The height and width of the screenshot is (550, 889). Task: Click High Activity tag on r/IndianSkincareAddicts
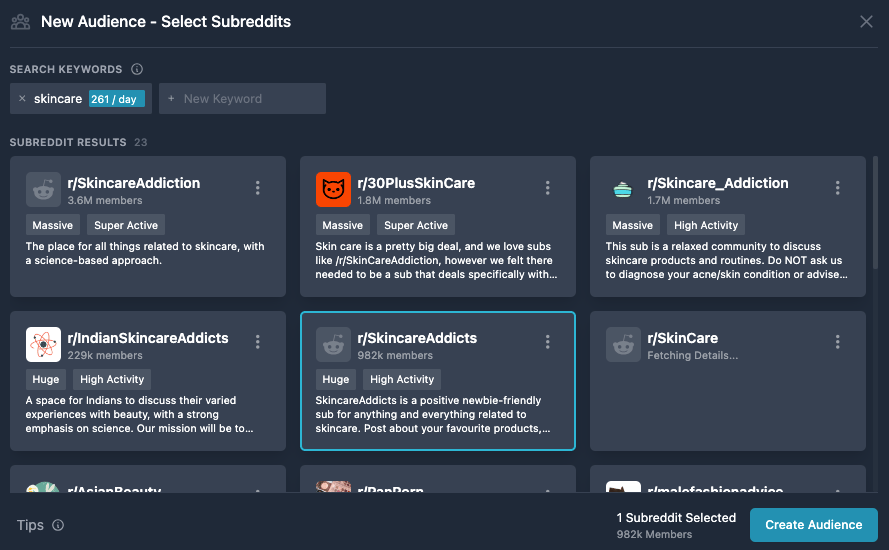pyautogui.click(x=112, y=379)
